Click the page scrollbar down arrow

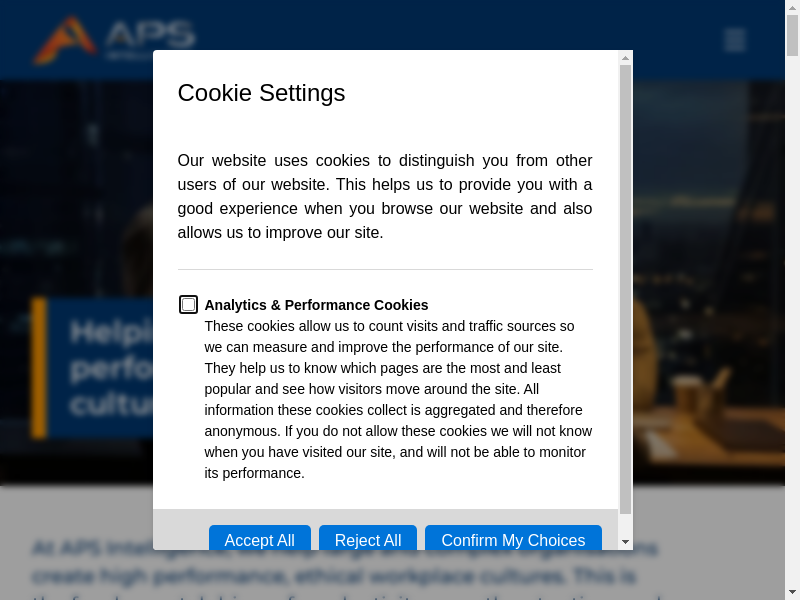tap(792, 592)
